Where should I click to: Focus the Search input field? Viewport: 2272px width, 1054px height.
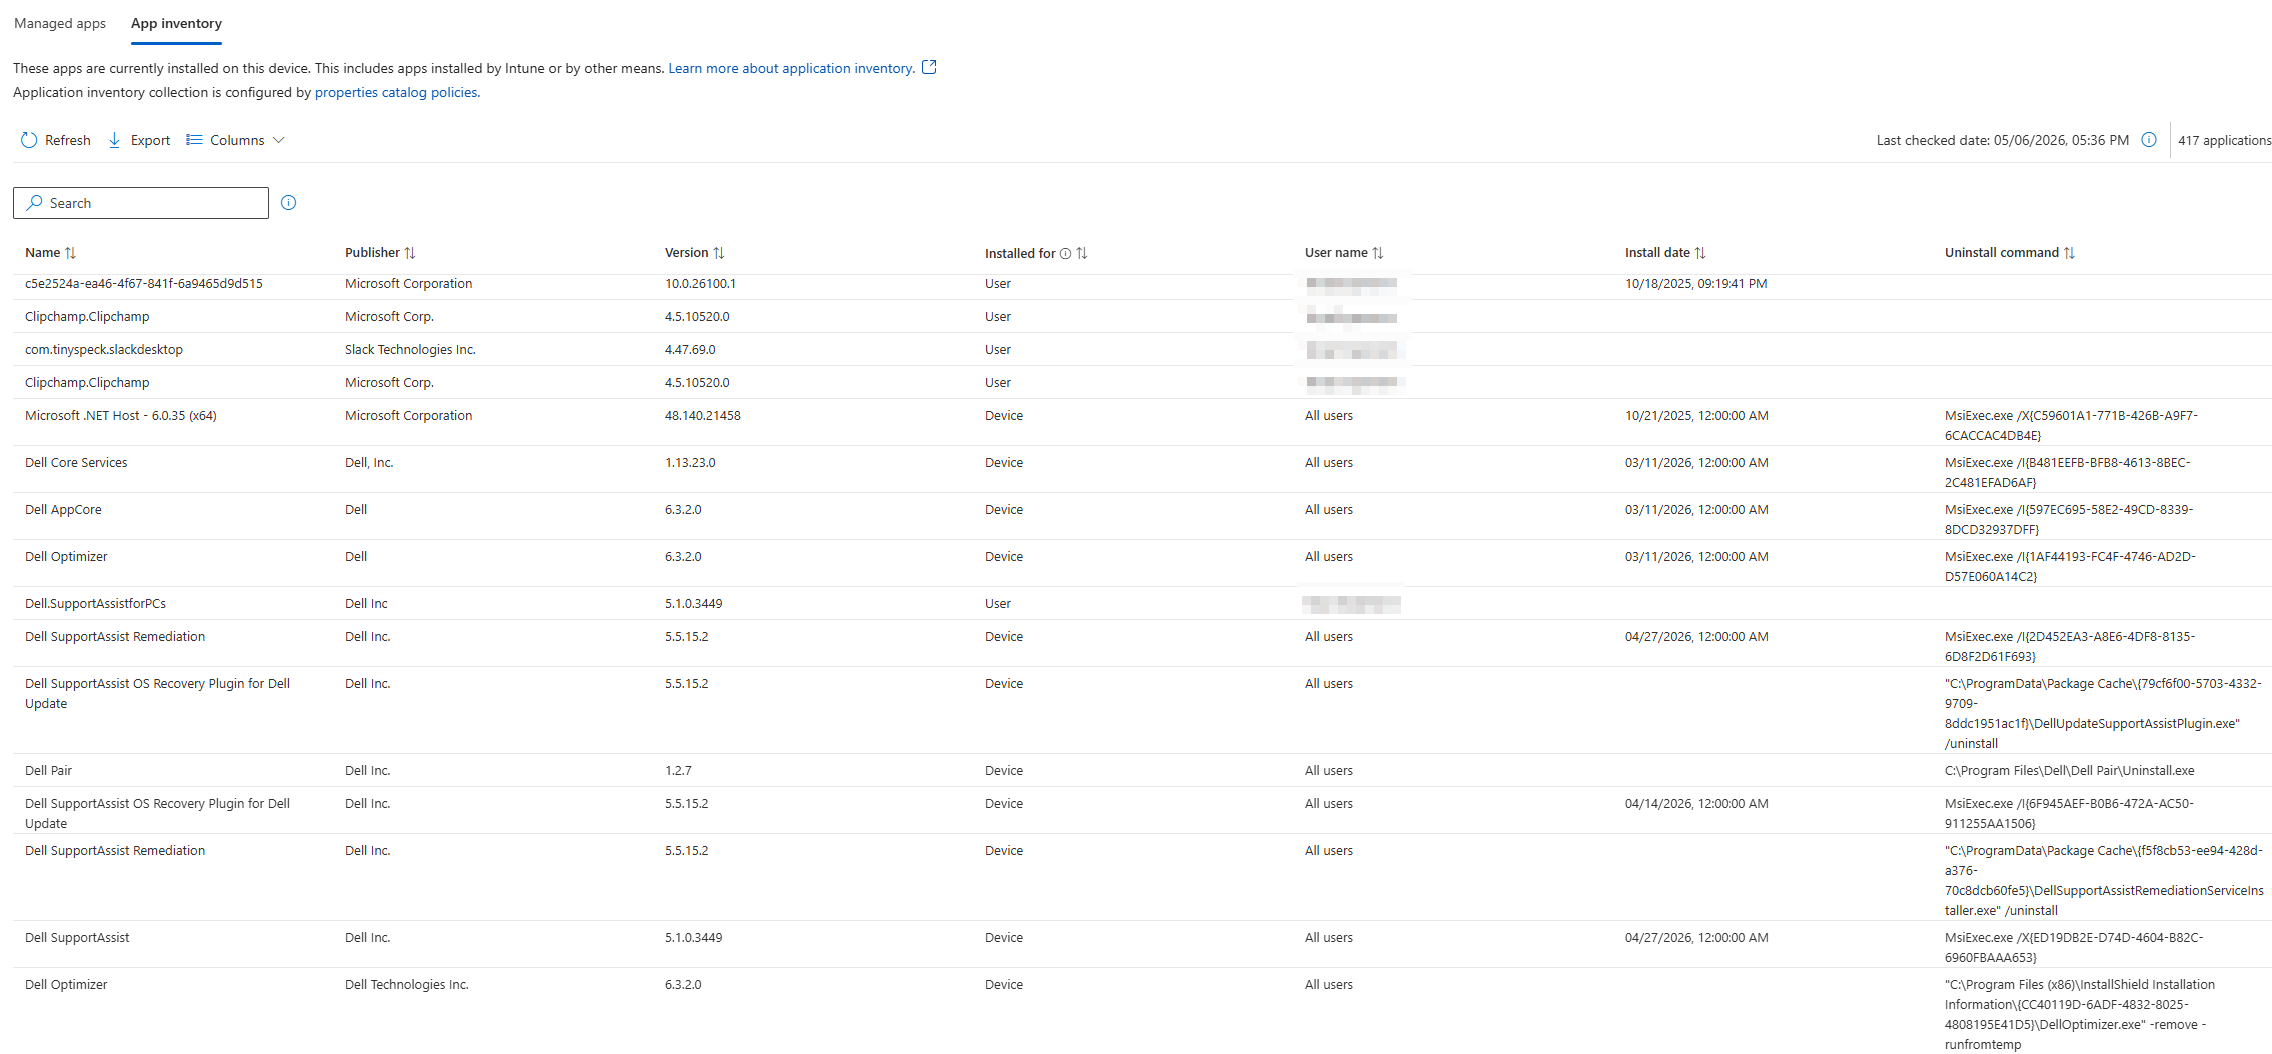141,203
